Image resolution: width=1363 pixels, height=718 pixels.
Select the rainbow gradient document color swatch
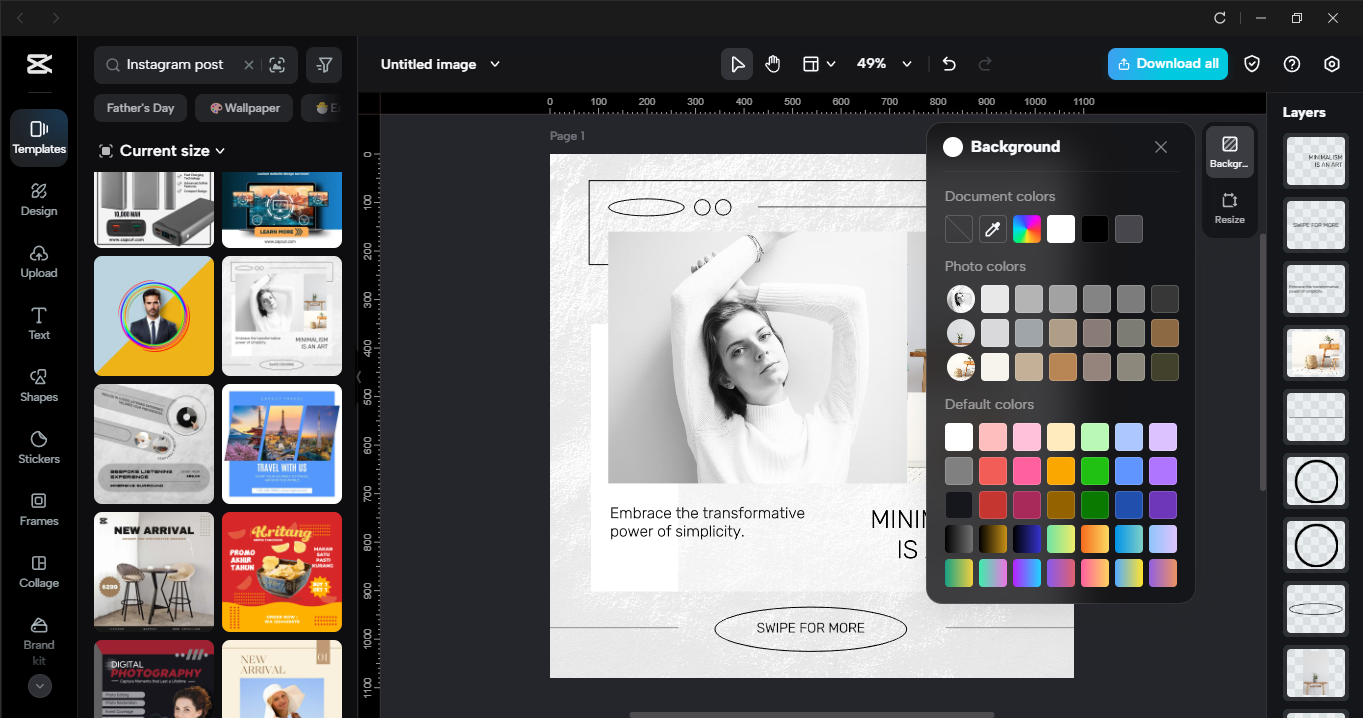(x=1027, y=229)
